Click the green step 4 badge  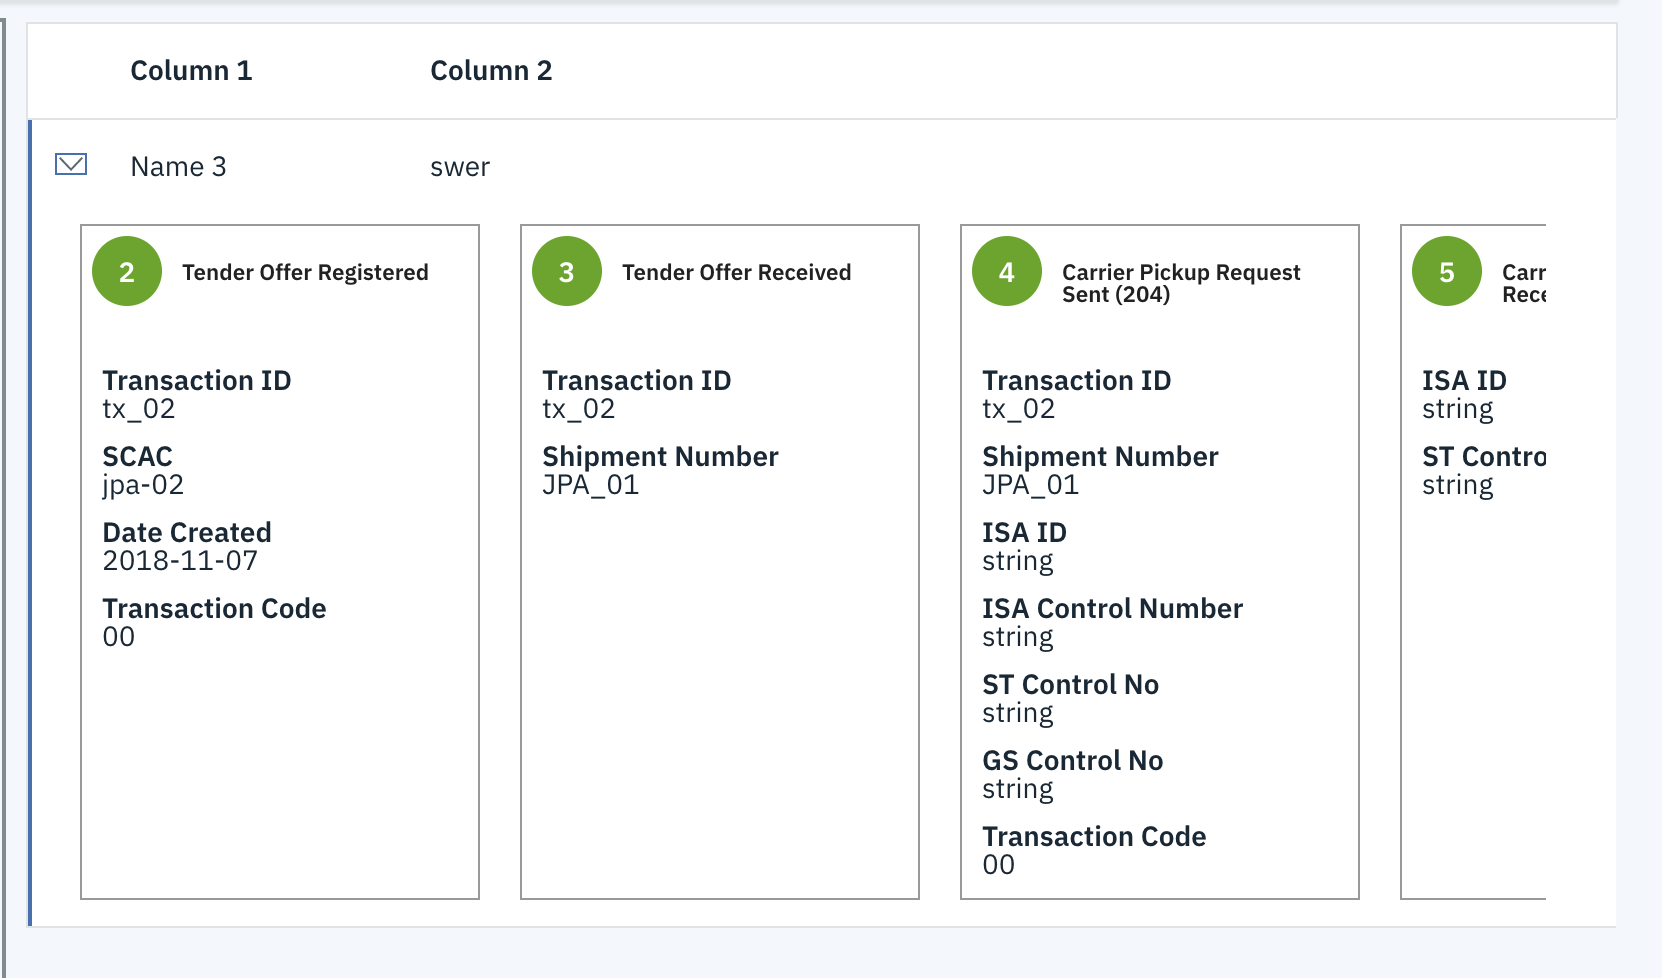point(1007,270)
